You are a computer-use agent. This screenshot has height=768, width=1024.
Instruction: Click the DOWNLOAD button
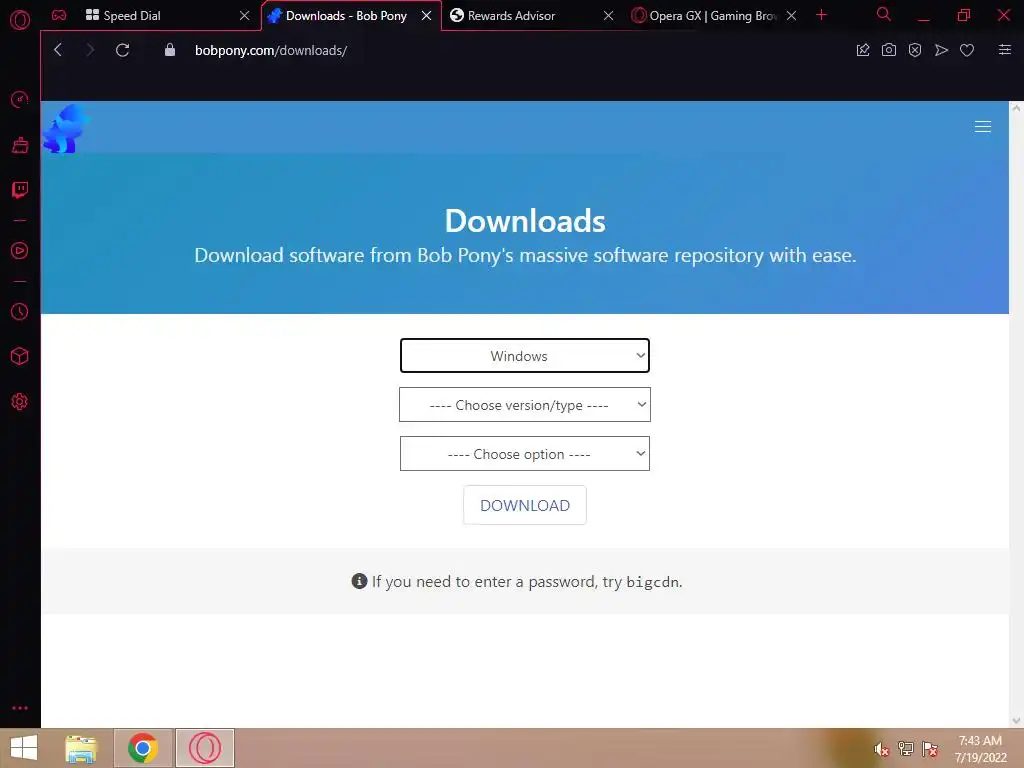pos(525,505)
